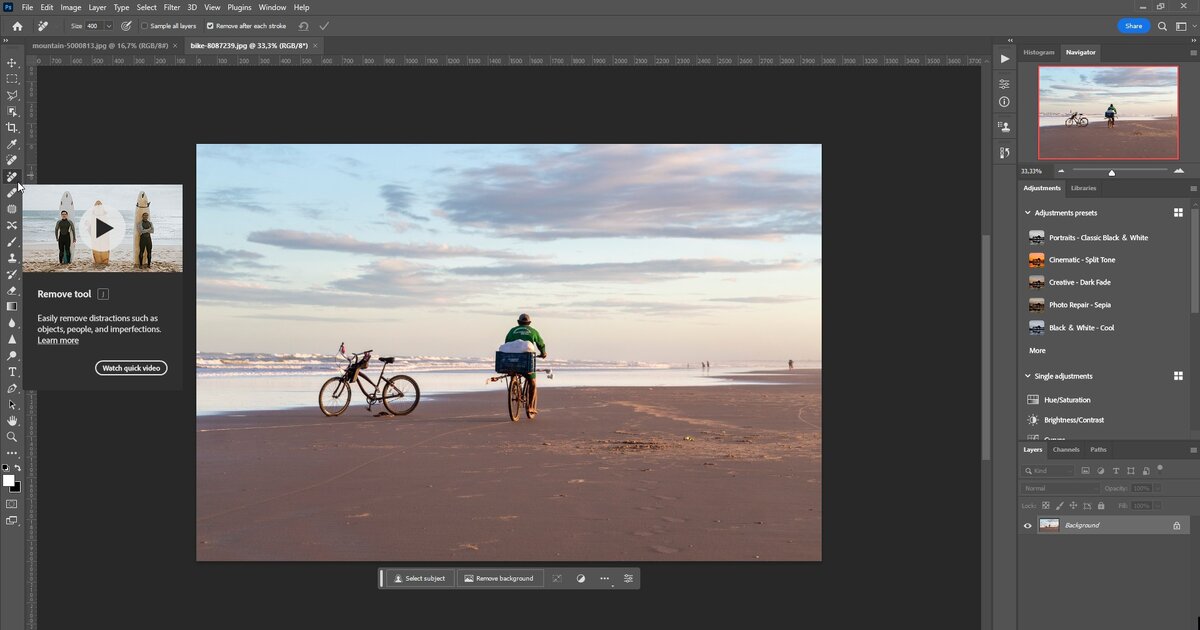Image resolution: width=1200 pixels, height=630 pixels.
Task: Click the Home icon in options bar
Action: (17, 26)
